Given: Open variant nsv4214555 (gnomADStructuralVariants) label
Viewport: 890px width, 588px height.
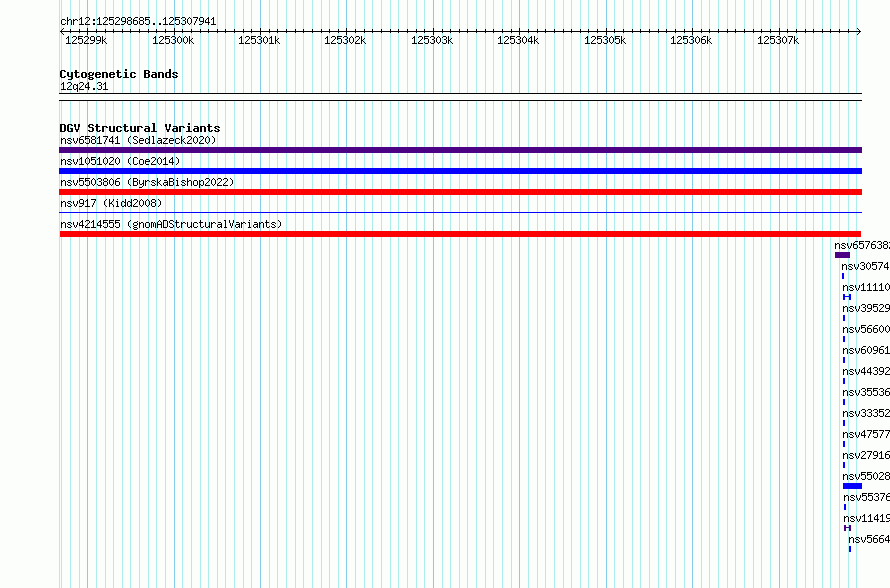Looking at the screenshot, I should 171,224.
